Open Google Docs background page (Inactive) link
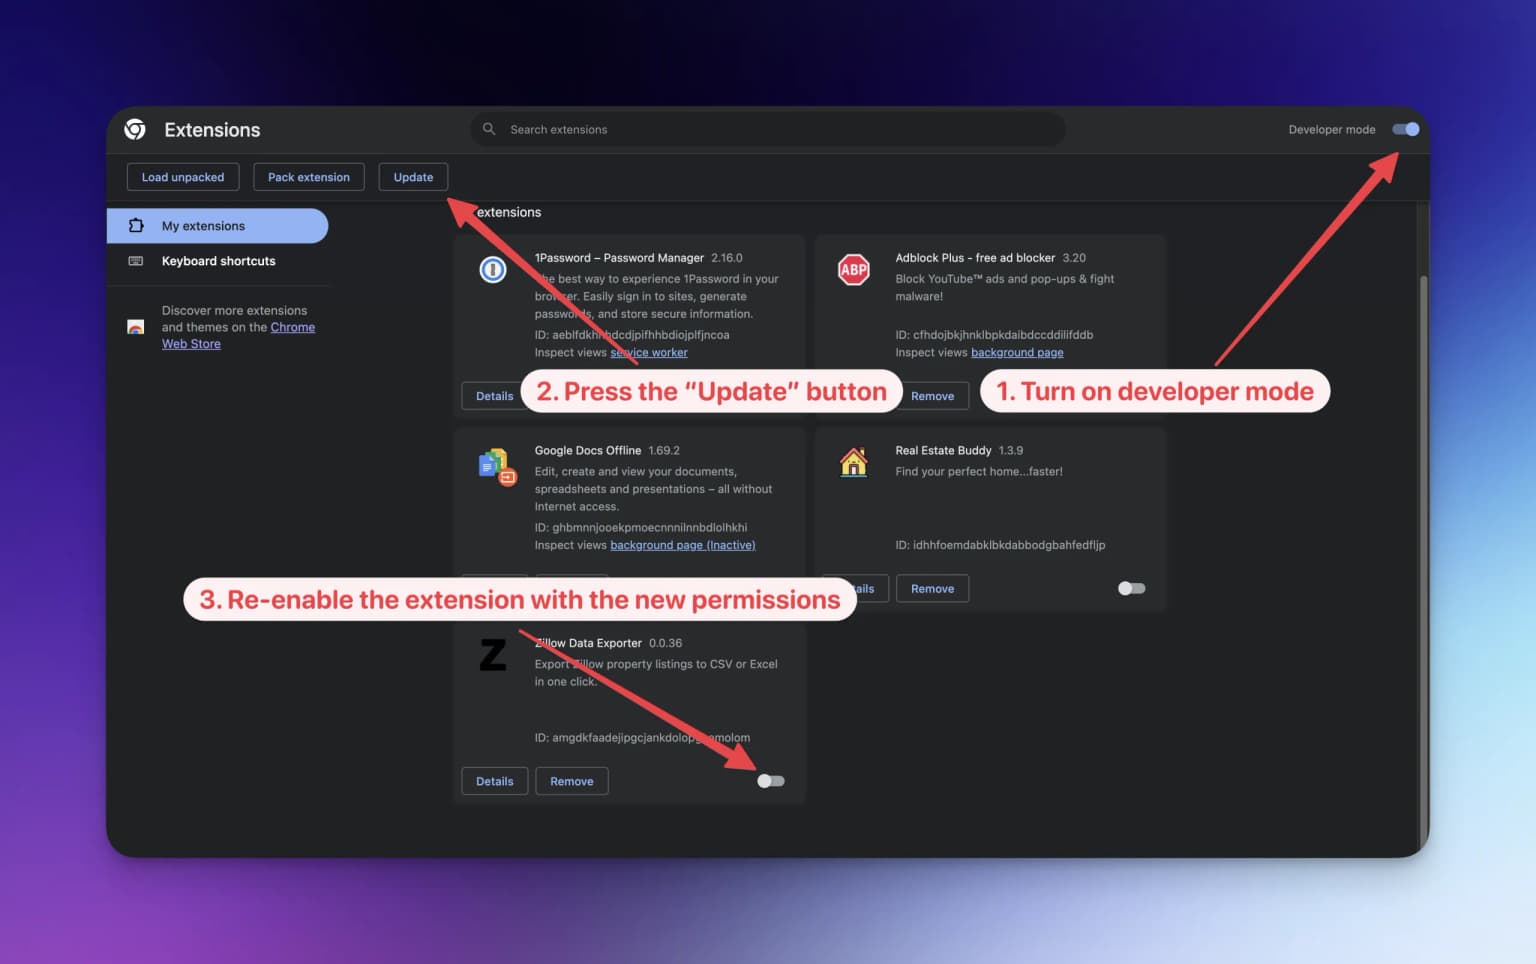1536x964 pixels. (683, 545)
